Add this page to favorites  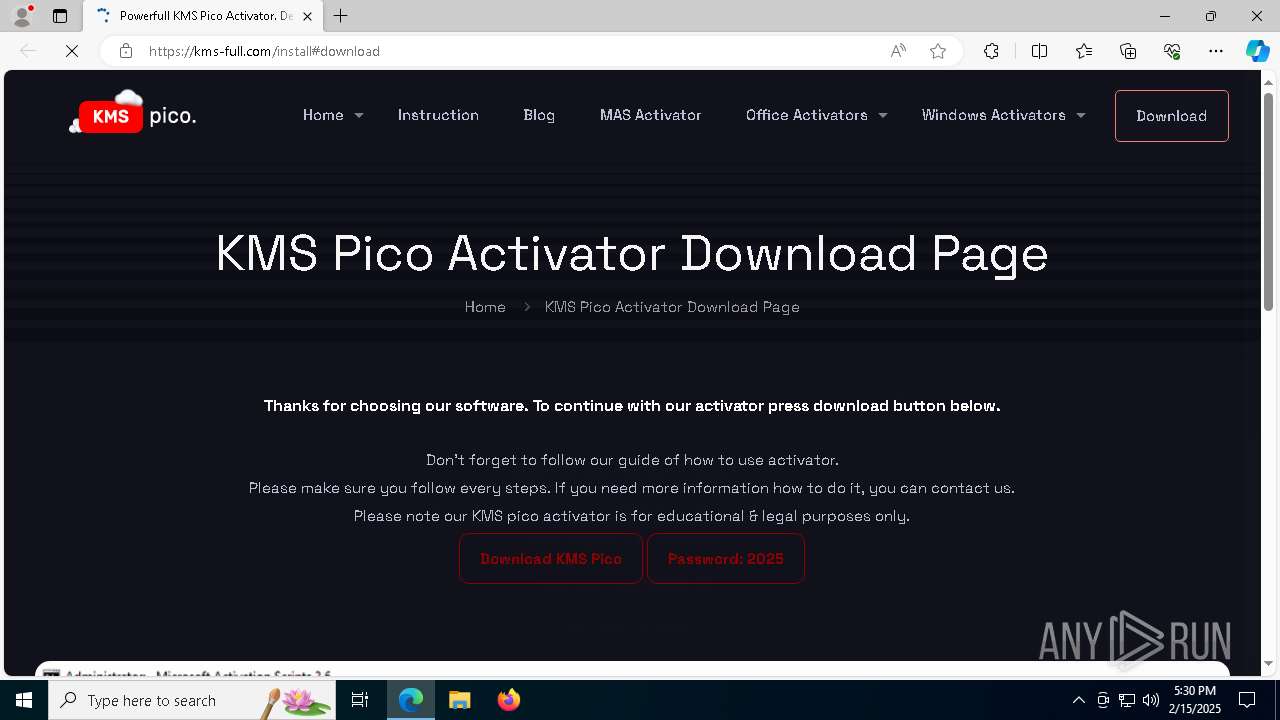[x=938, y=51]
